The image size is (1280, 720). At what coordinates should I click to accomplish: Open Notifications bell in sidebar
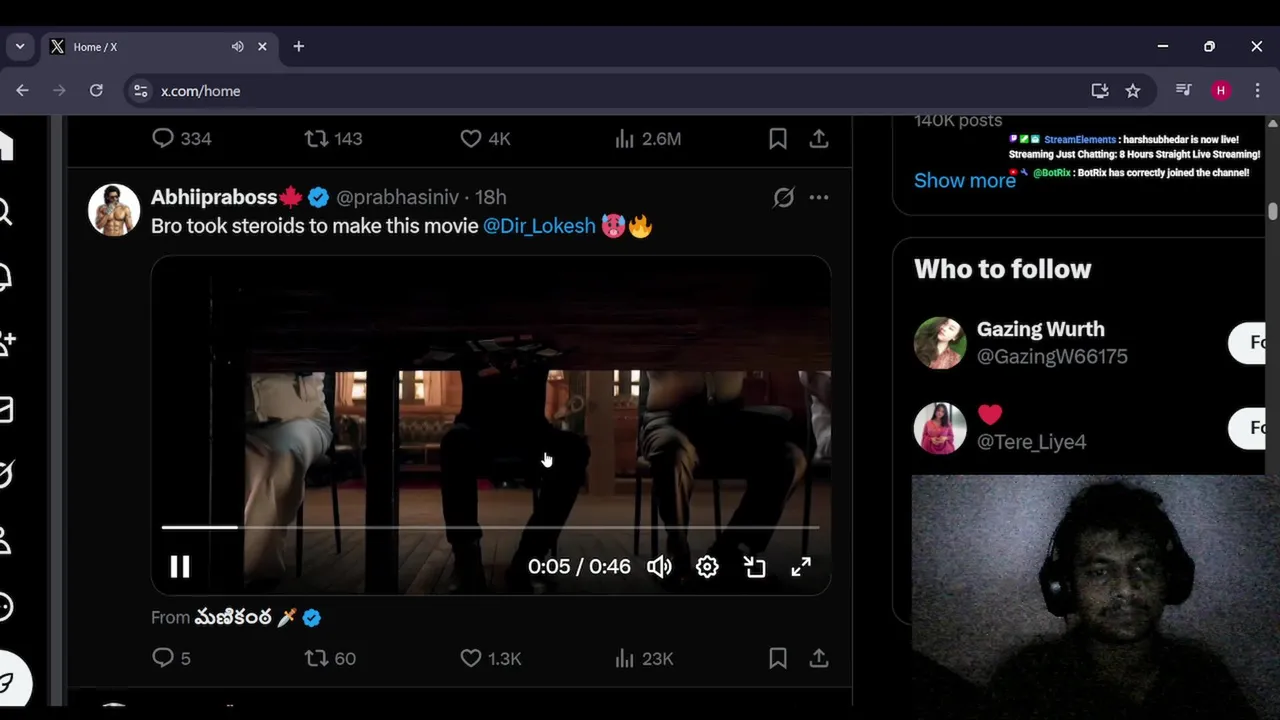4,277
